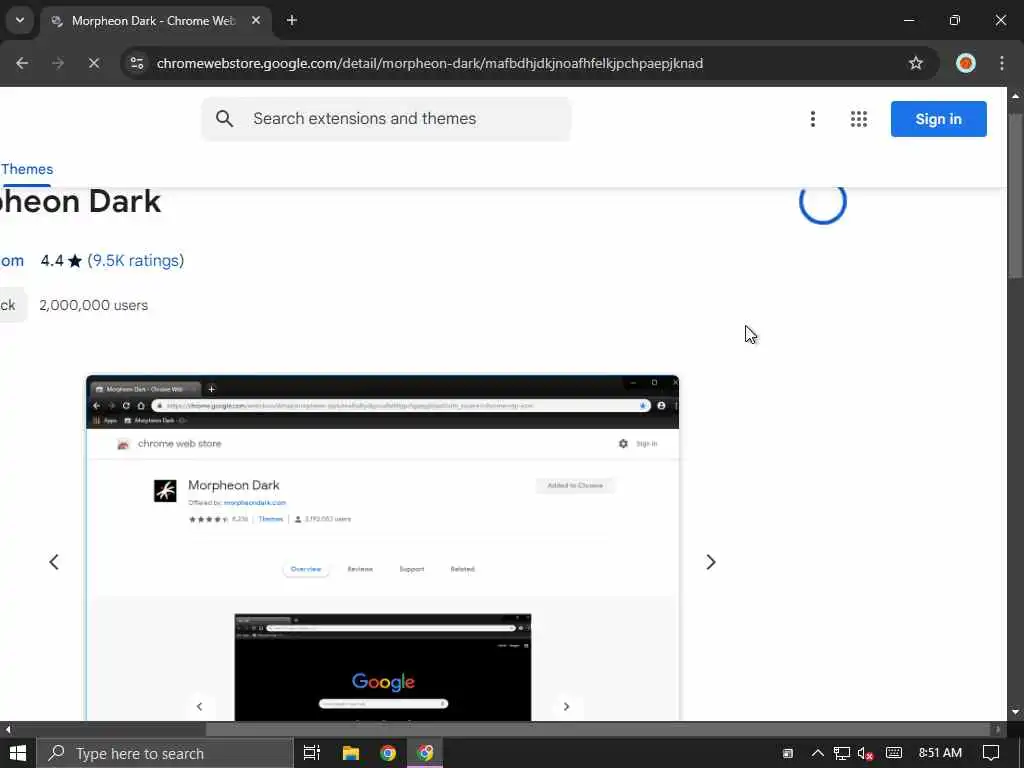The width and height of the screenshot is (1024, 768).
Task: Click the 2,000,000 users text
Action: point(93,305)
